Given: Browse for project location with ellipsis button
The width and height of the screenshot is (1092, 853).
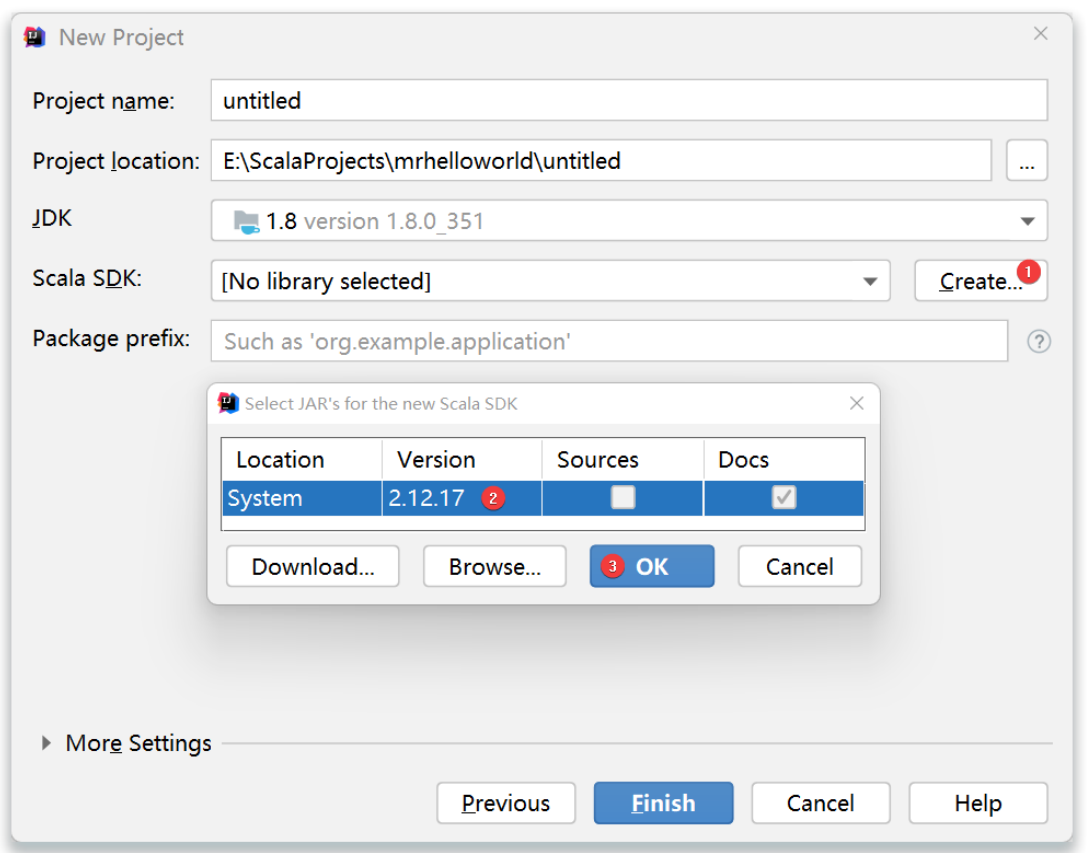Looking at the screenshot, I should coord(1027,161).
